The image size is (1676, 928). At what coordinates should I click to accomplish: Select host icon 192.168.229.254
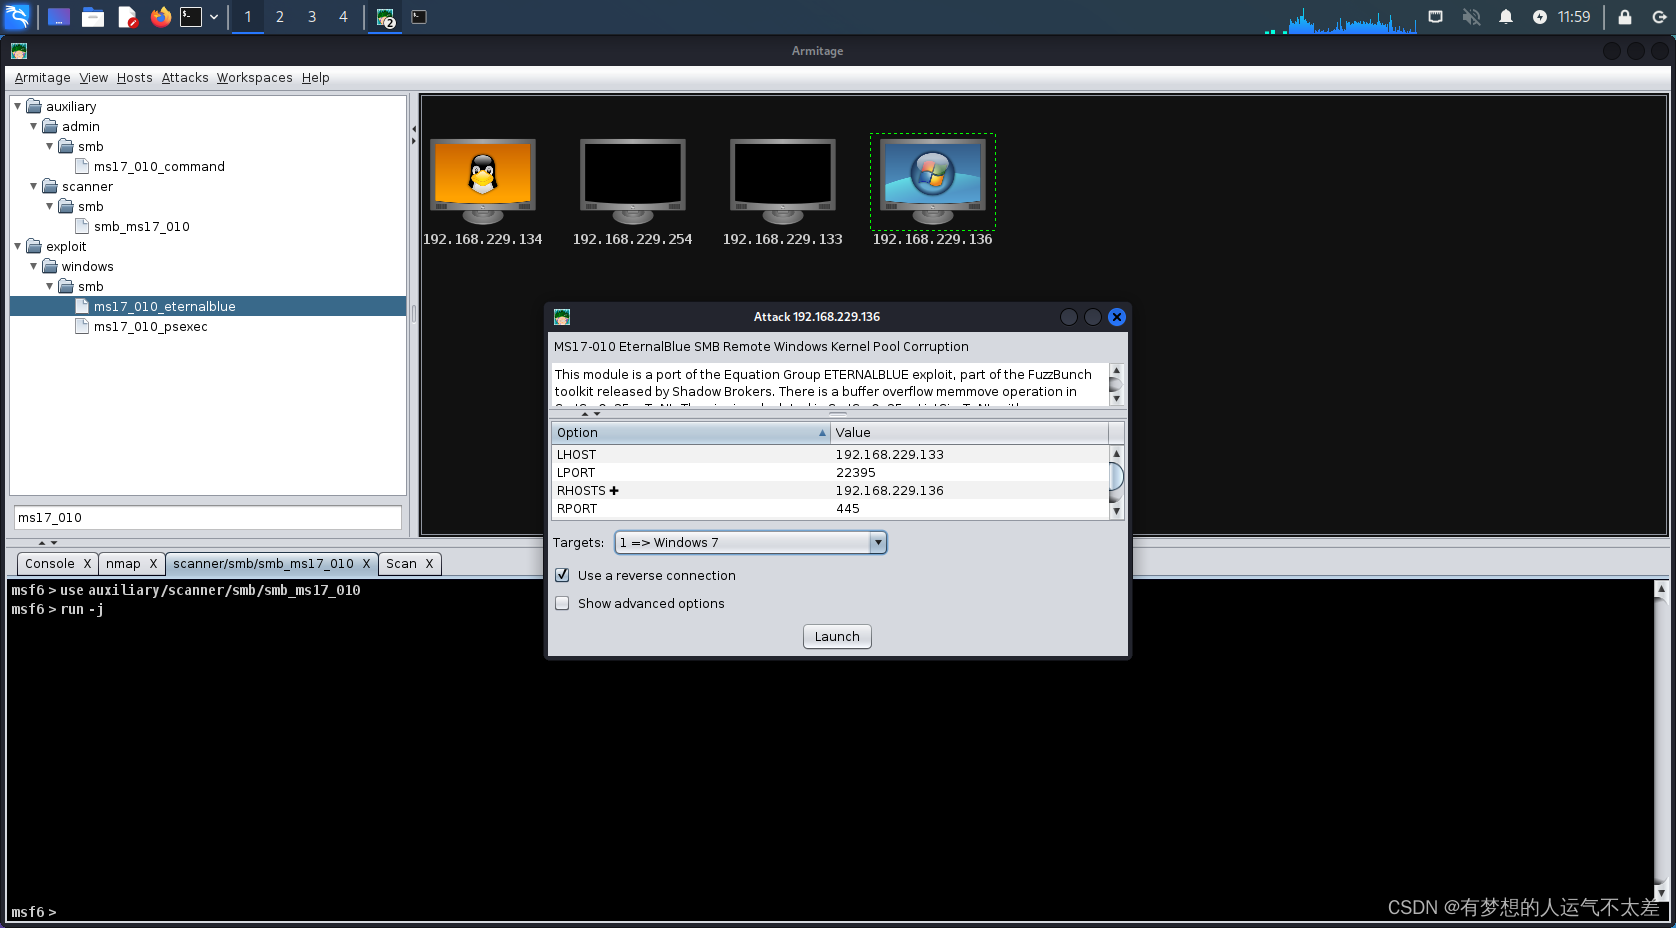pyautogui.click(x=633, y=181)
